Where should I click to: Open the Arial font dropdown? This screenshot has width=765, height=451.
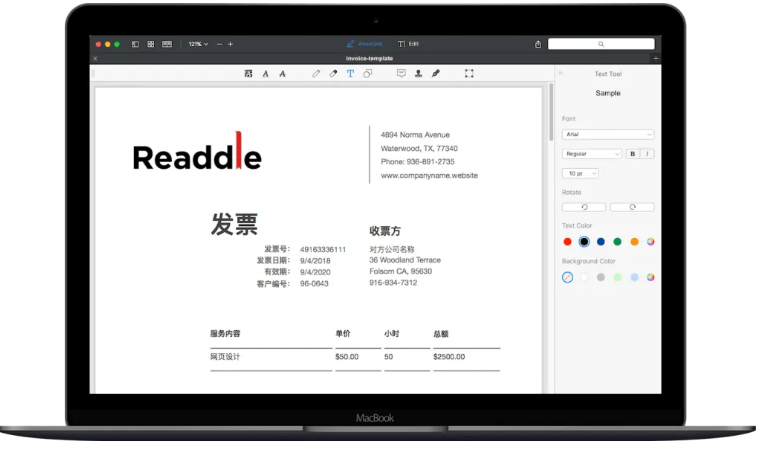608,134
